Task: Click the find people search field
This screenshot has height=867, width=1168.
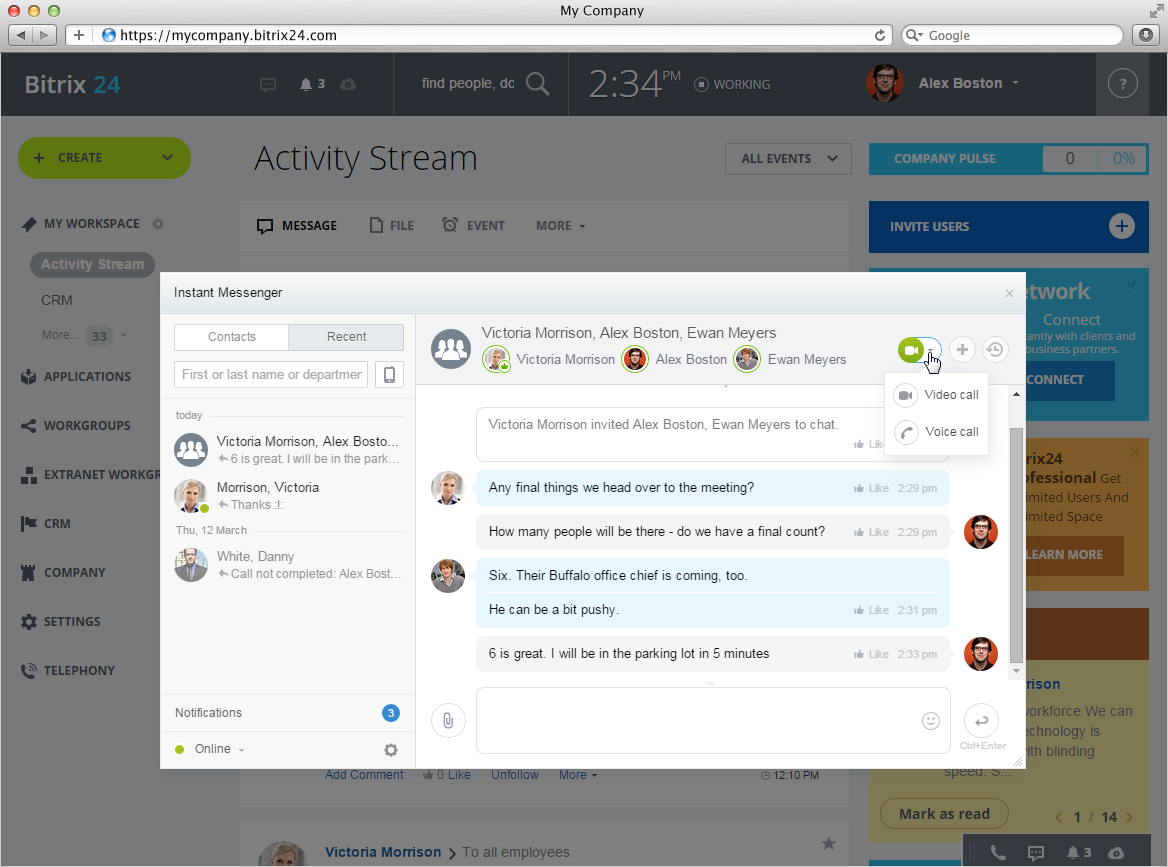Action: click(468, 83)
